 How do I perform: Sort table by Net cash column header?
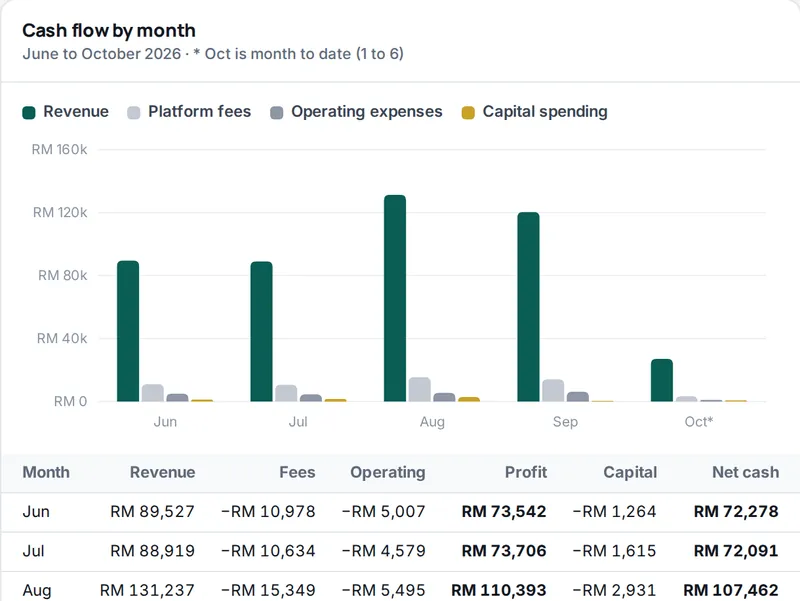[x=745, y=472]
